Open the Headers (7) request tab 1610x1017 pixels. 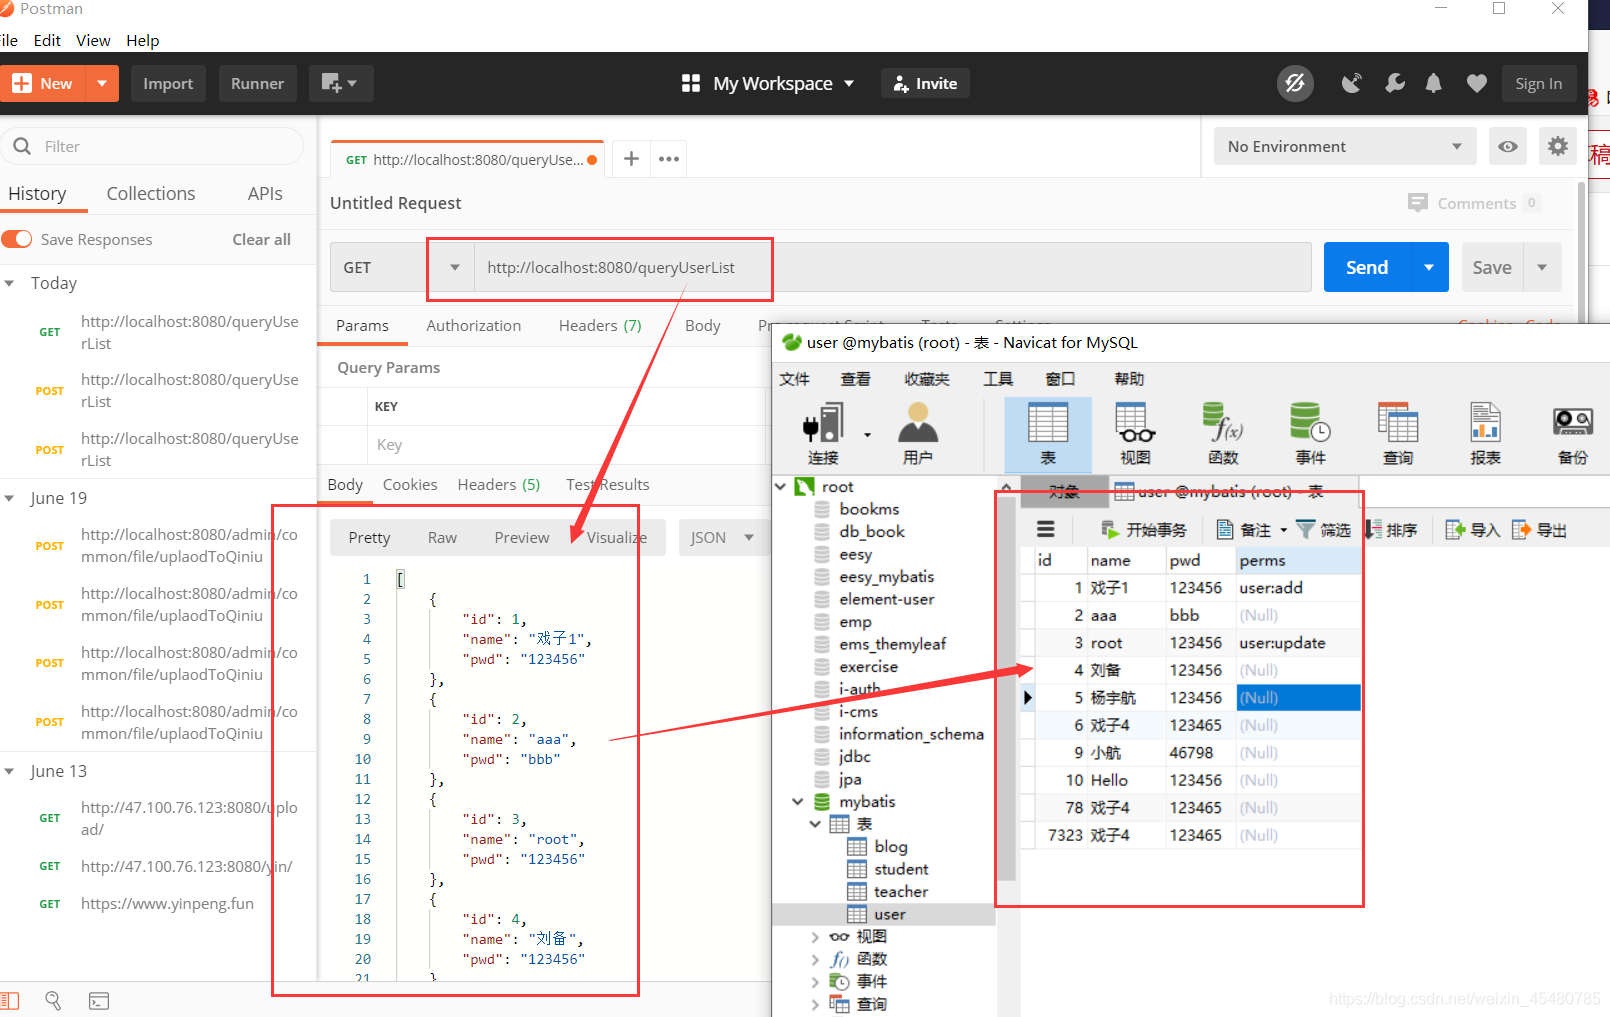(600, 326)
